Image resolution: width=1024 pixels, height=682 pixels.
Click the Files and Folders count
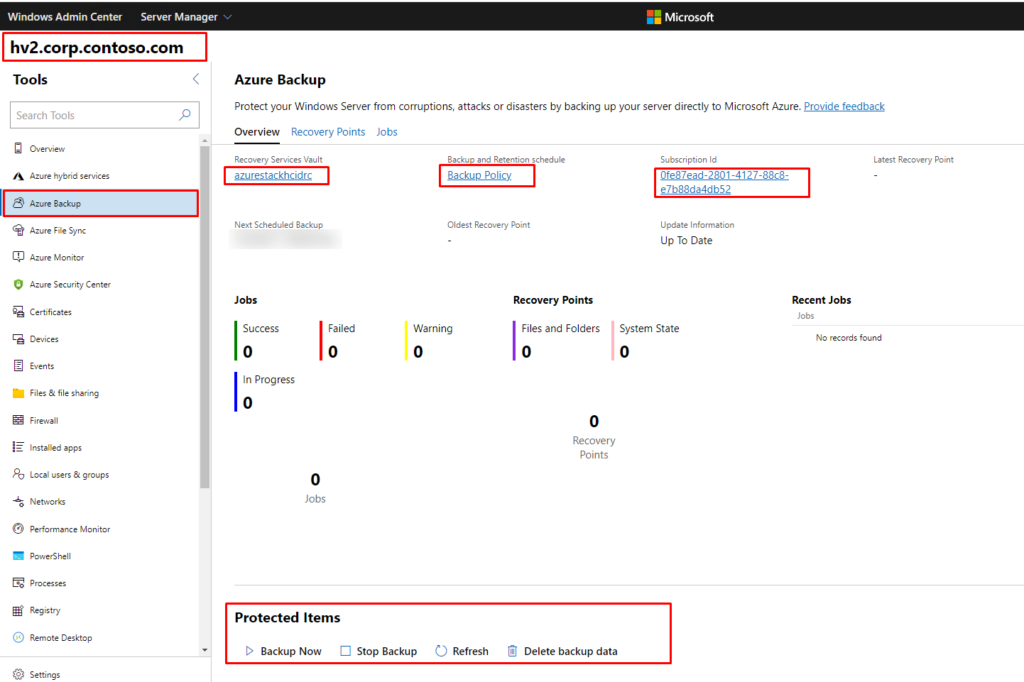(526, 351)
